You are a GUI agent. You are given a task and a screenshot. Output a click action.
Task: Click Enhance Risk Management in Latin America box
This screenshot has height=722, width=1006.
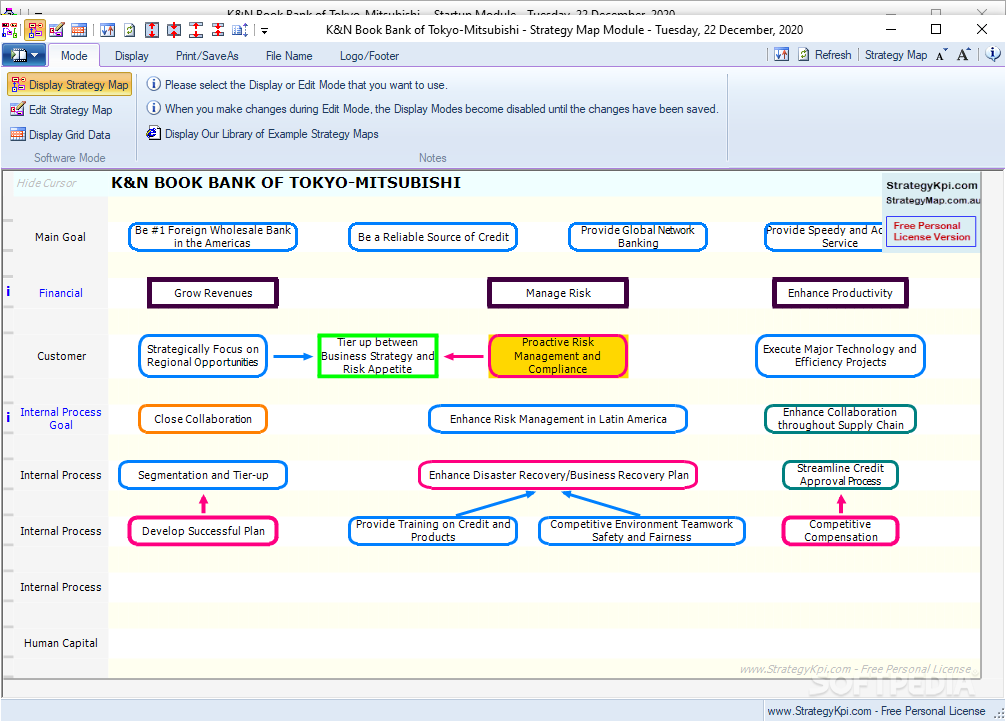[x=558, y=419]
